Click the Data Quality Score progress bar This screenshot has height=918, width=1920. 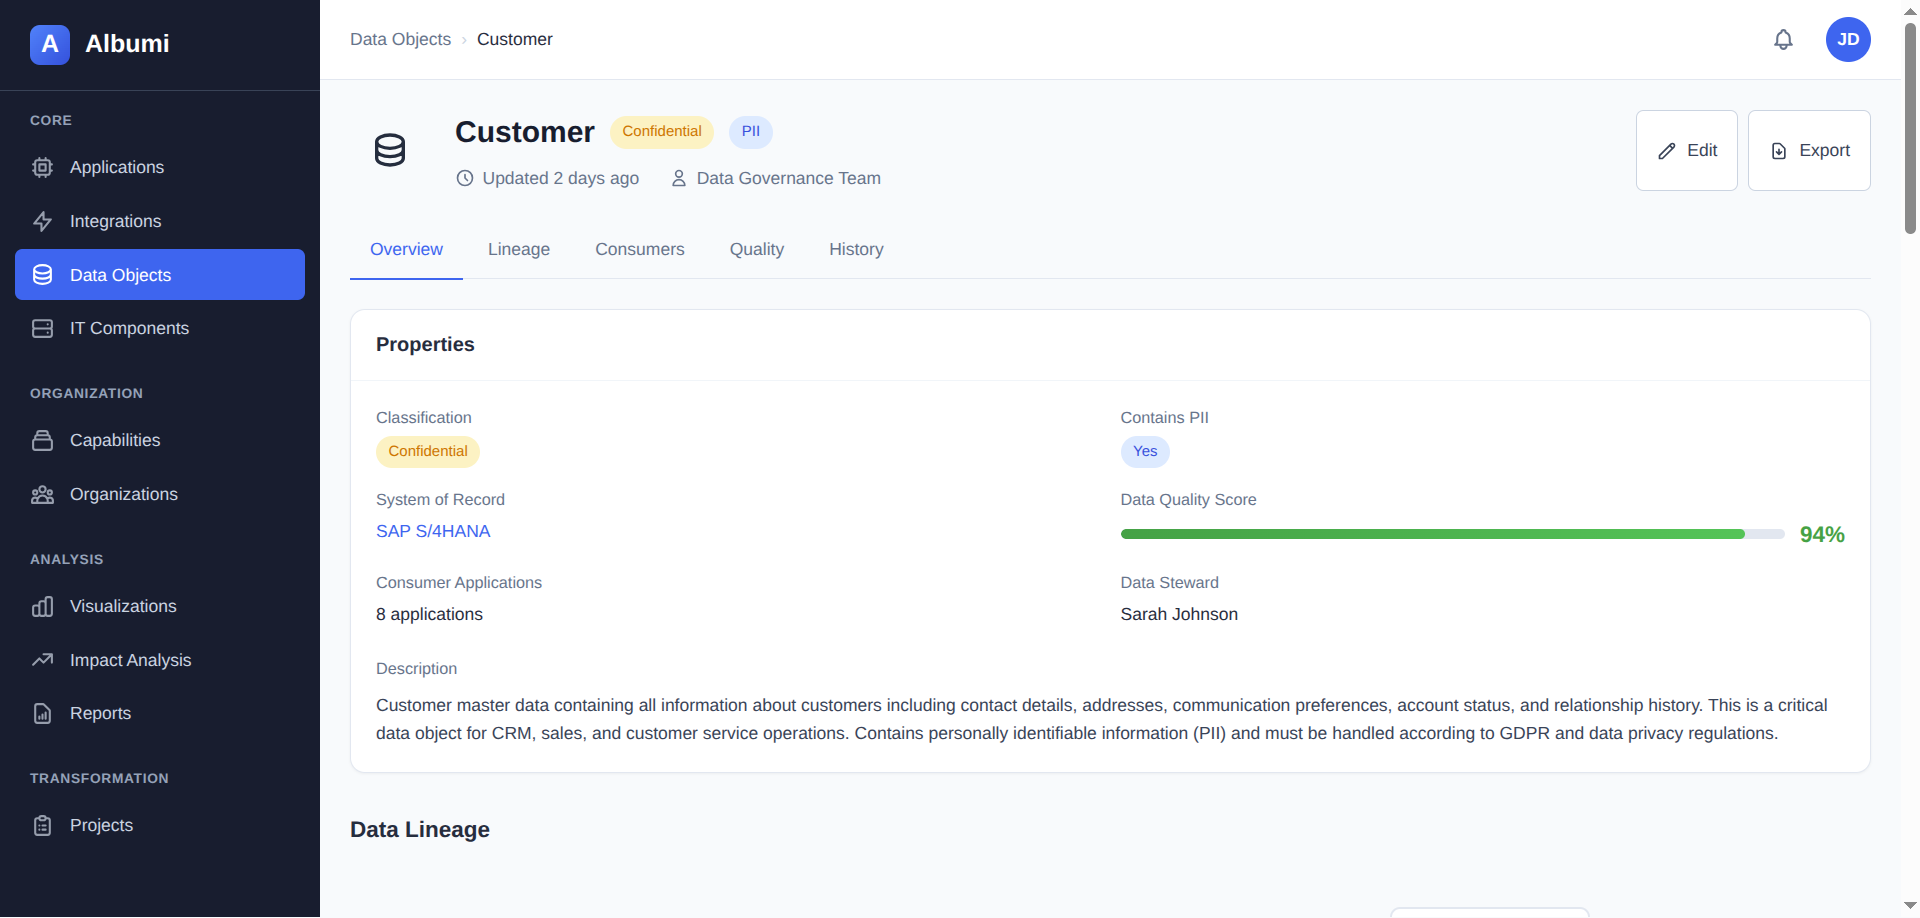tap(1451, 535)
